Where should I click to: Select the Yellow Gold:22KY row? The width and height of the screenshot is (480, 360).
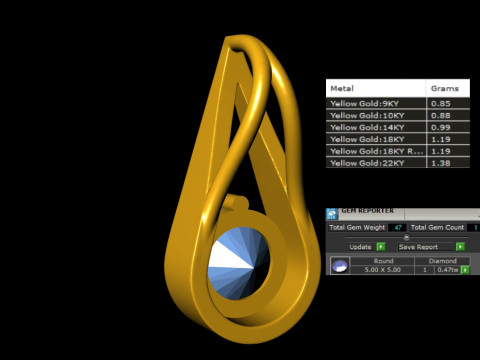click(398, 163)
